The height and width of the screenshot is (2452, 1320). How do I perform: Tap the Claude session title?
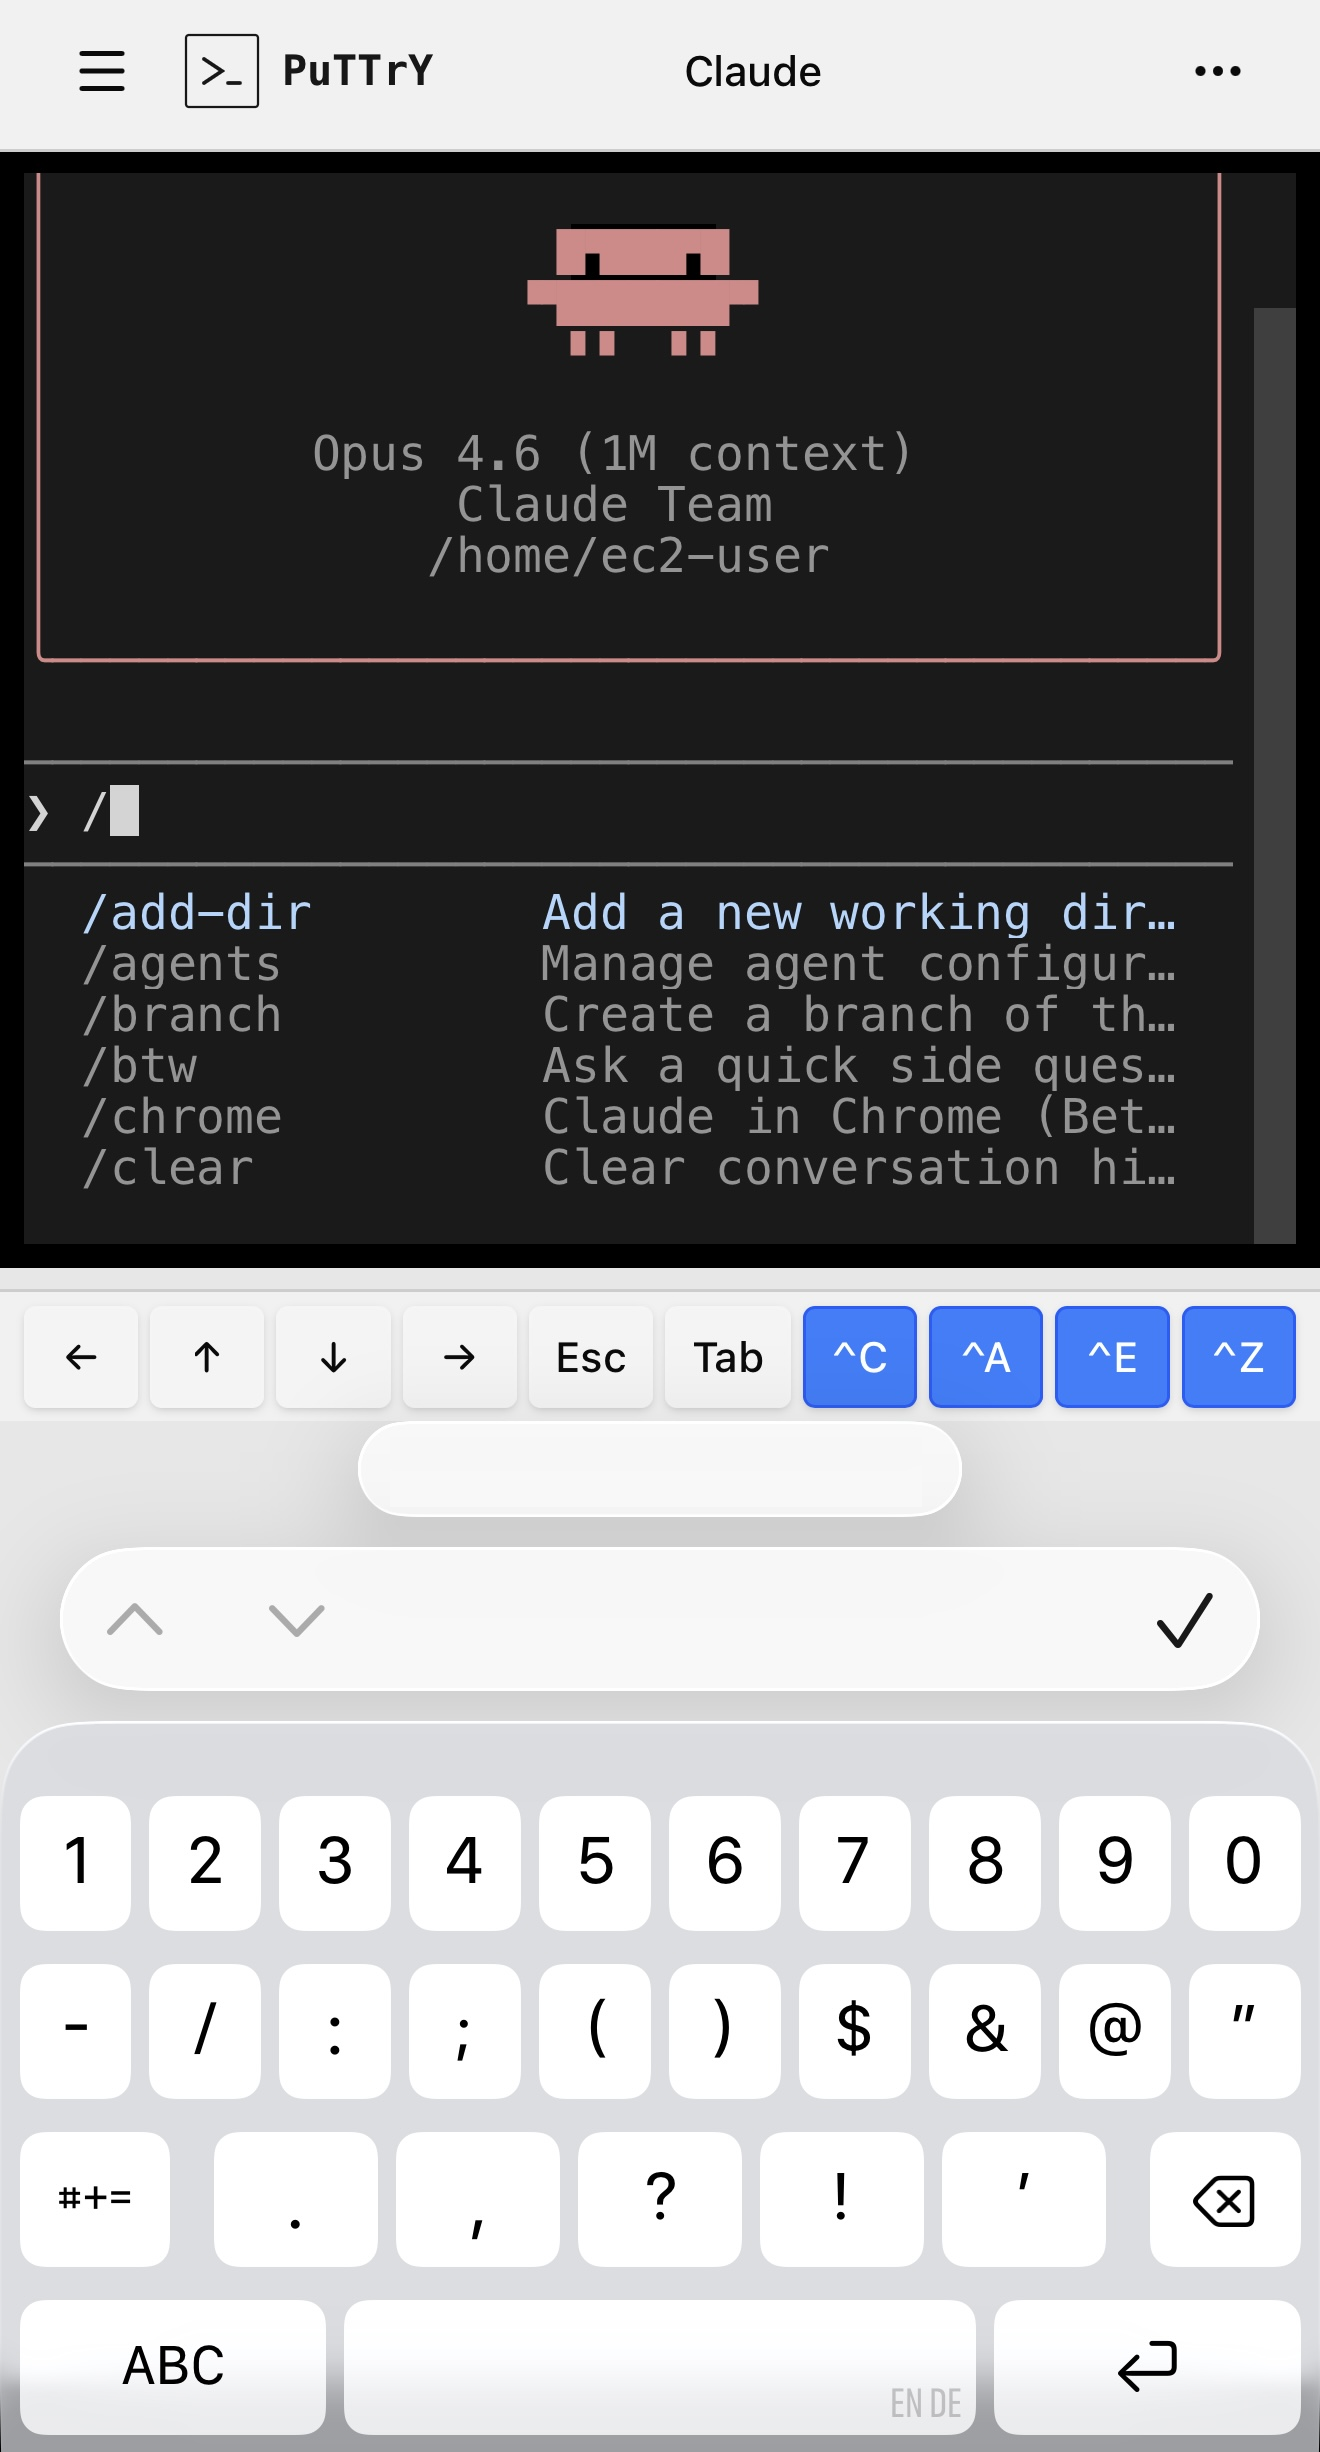753,72
